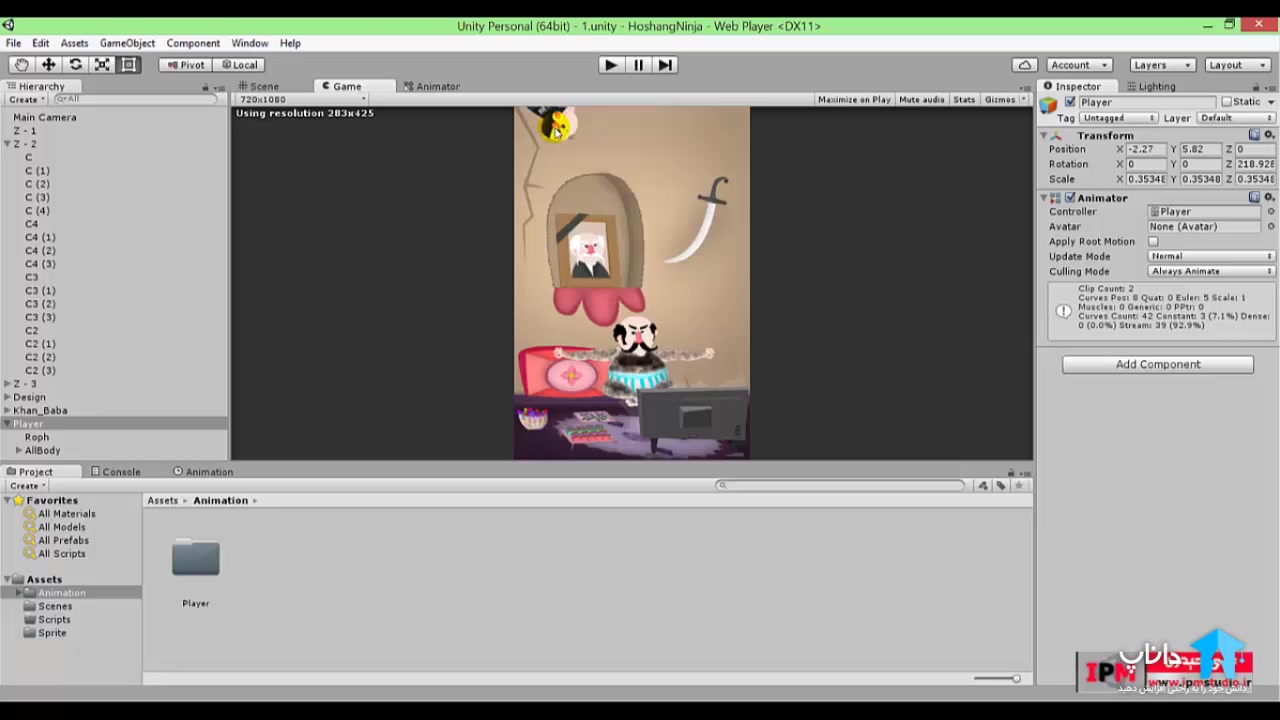Open the Update Mode dropdown

tap(1211, 257)
